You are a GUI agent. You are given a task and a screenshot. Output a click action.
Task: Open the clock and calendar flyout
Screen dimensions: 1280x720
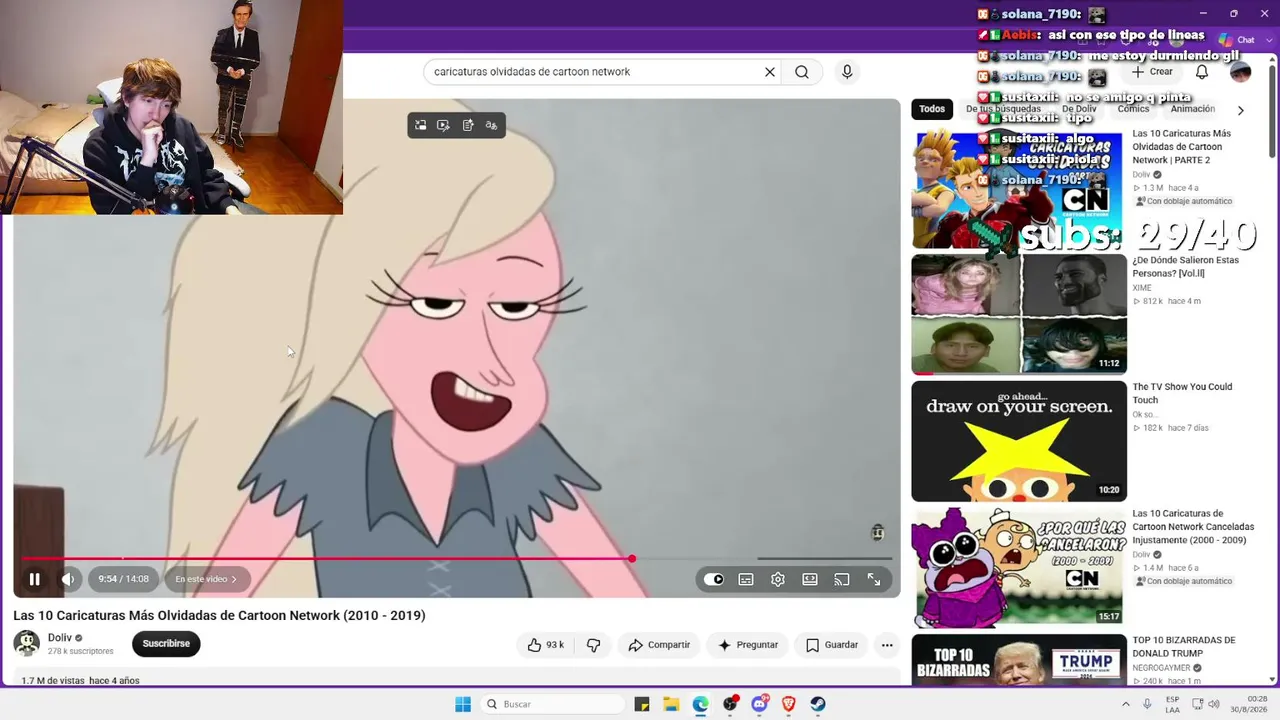click(x=1248, y=704)
